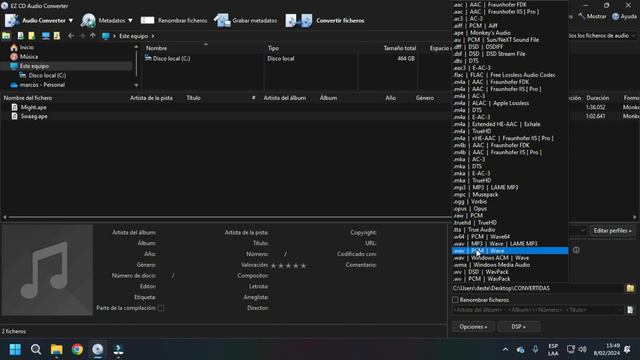This screenshot has height=360, width=640.
Task: Click the date and time clock
Action: pyautogui.click(x=607, y=349)
